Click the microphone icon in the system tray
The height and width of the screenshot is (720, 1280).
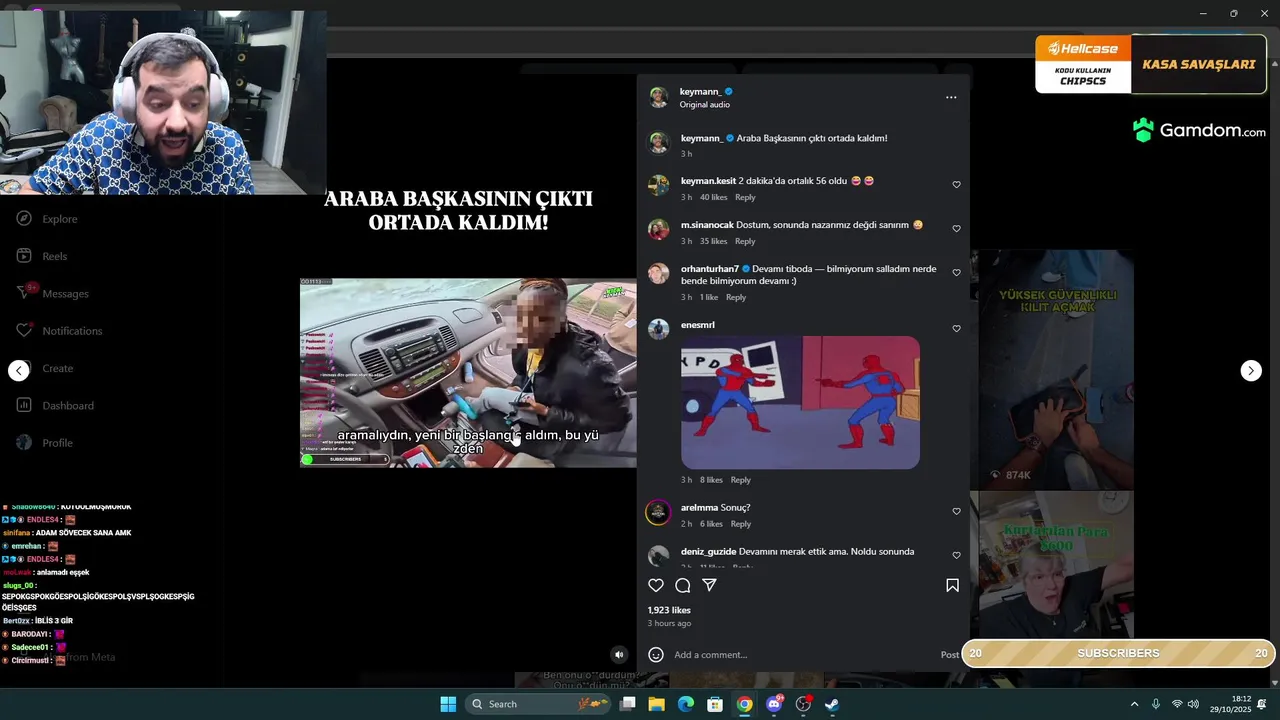click(x=1156, y=704)
